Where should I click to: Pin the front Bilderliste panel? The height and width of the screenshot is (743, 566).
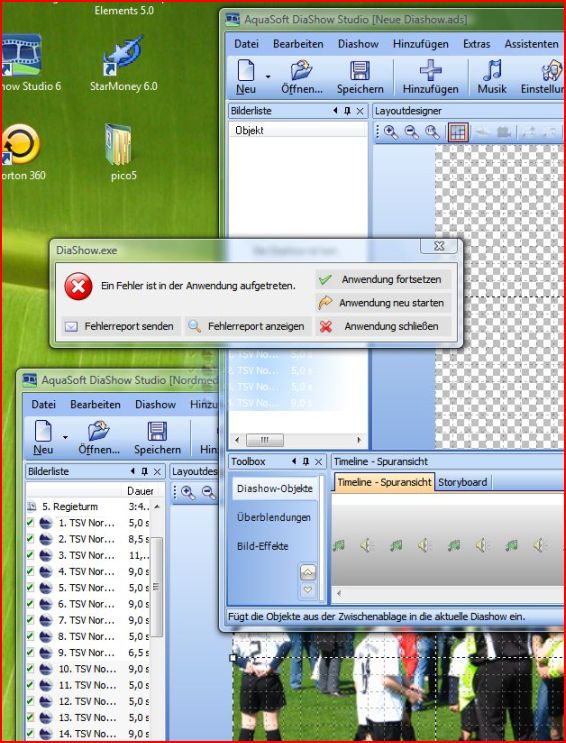tap(347, 111)
